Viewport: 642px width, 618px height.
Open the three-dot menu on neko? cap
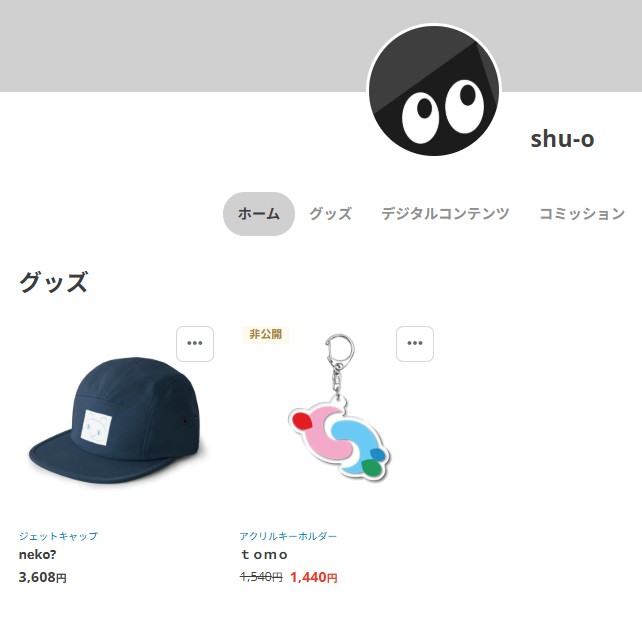click(195, 344)
